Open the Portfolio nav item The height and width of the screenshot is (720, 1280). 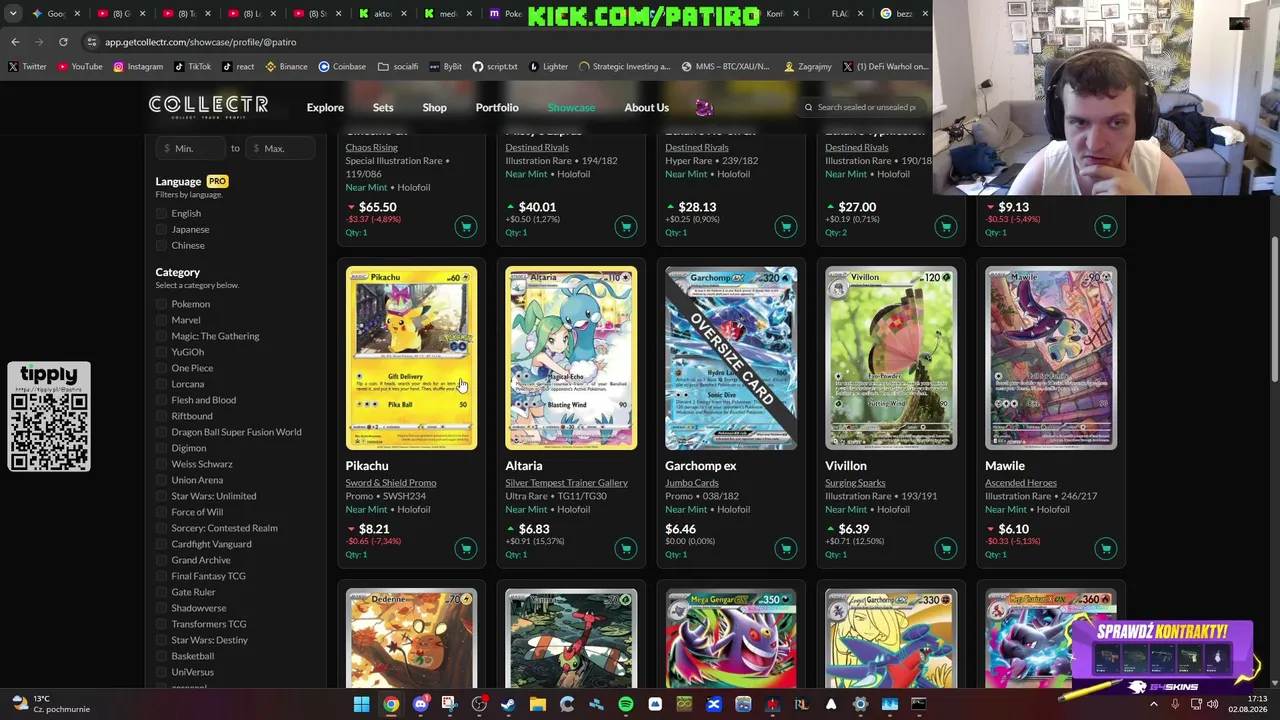(x=497, y=107)
